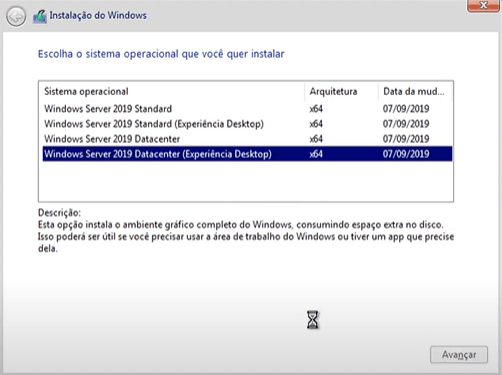Click 07/09/2019 in Standard (Experiência Desktop) row
This screenshot has width=502, height=375.
tap(406, 124)
